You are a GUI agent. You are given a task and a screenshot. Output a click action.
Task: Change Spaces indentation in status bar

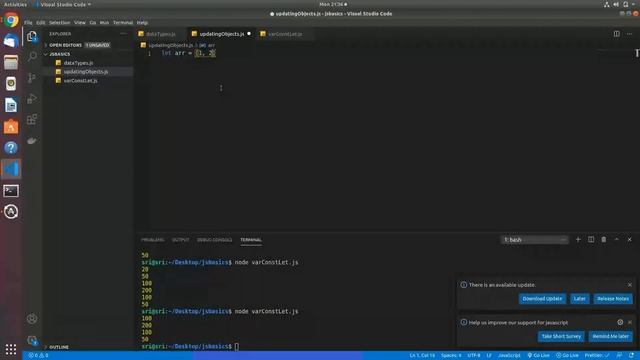[451, 356]
